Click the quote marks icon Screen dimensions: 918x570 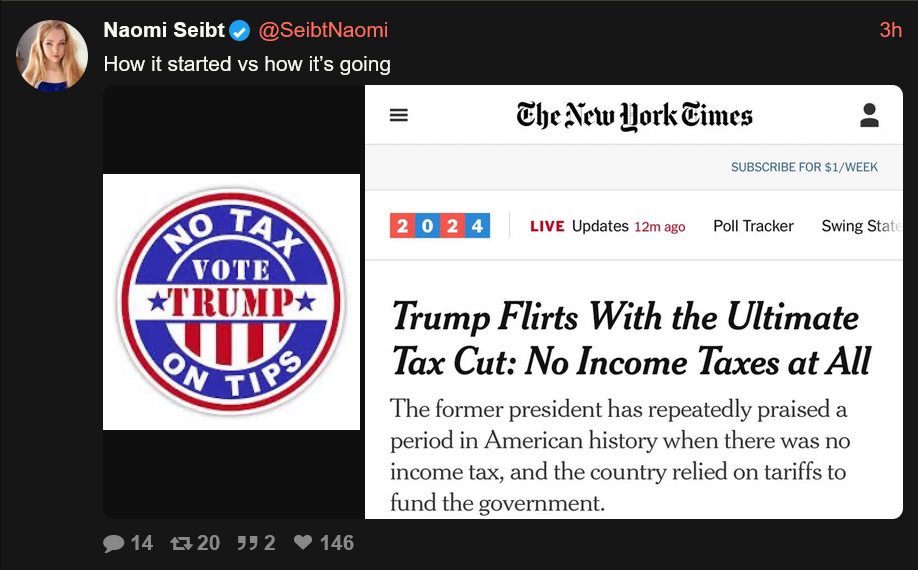click(248, 543)
